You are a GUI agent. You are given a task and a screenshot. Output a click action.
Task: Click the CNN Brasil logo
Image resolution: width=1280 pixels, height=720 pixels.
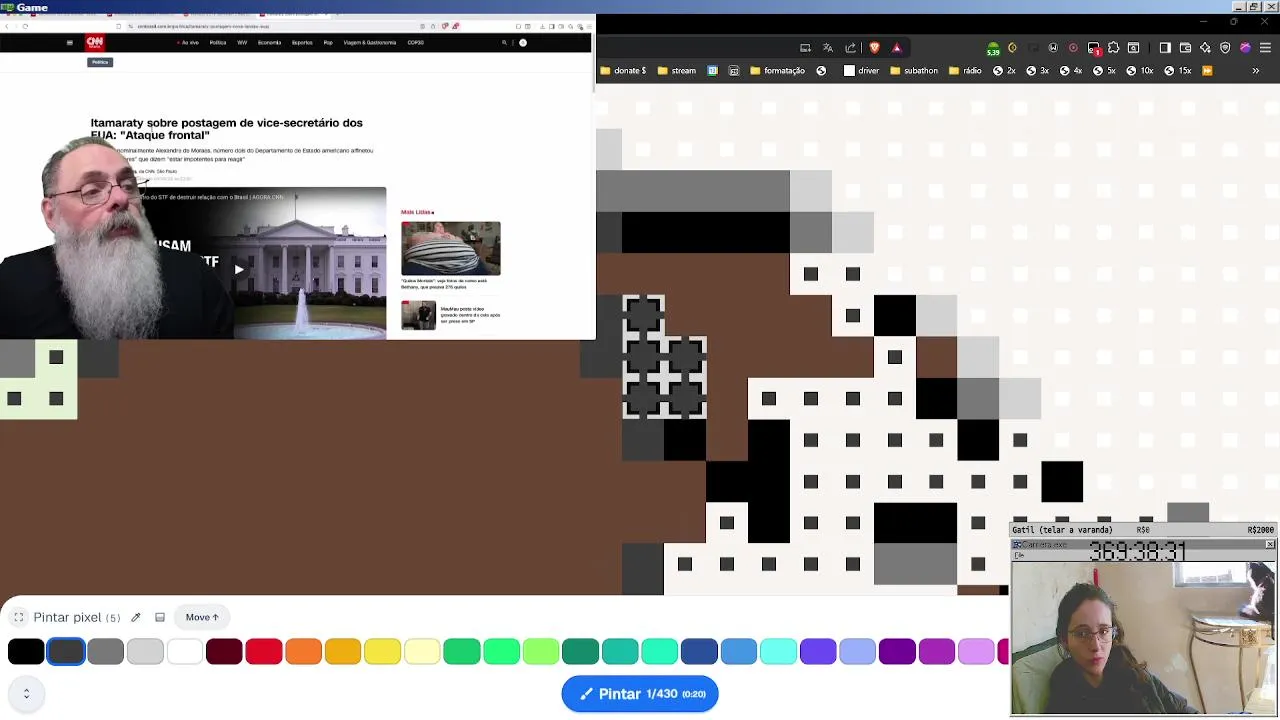[x=94, y=42]
